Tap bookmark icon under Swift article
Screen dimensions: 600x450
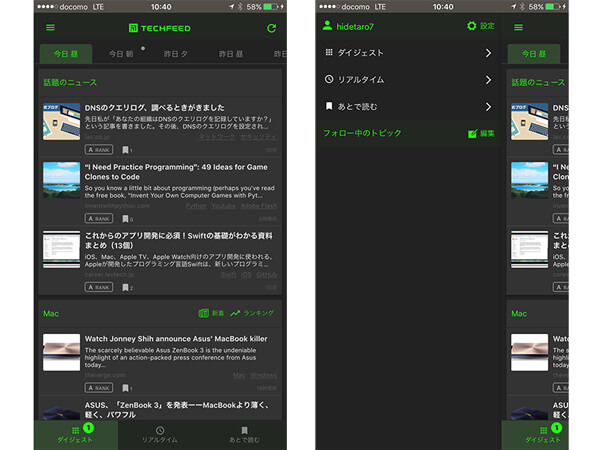[125, 287]
